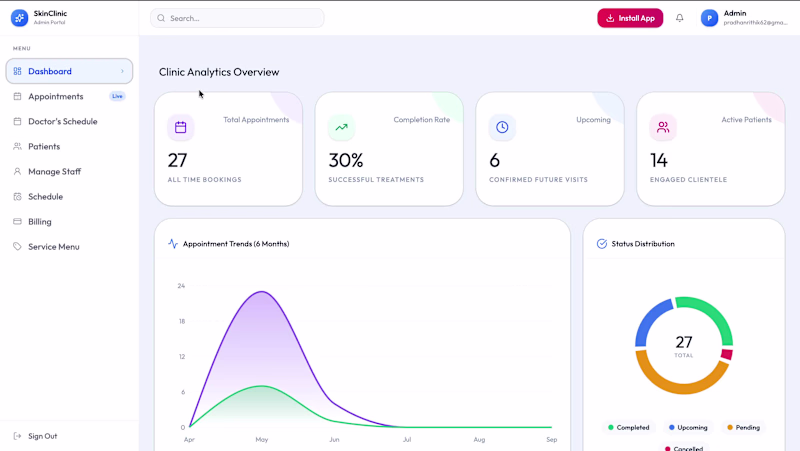Click the Status Distribution check icon

click(602, 243)
